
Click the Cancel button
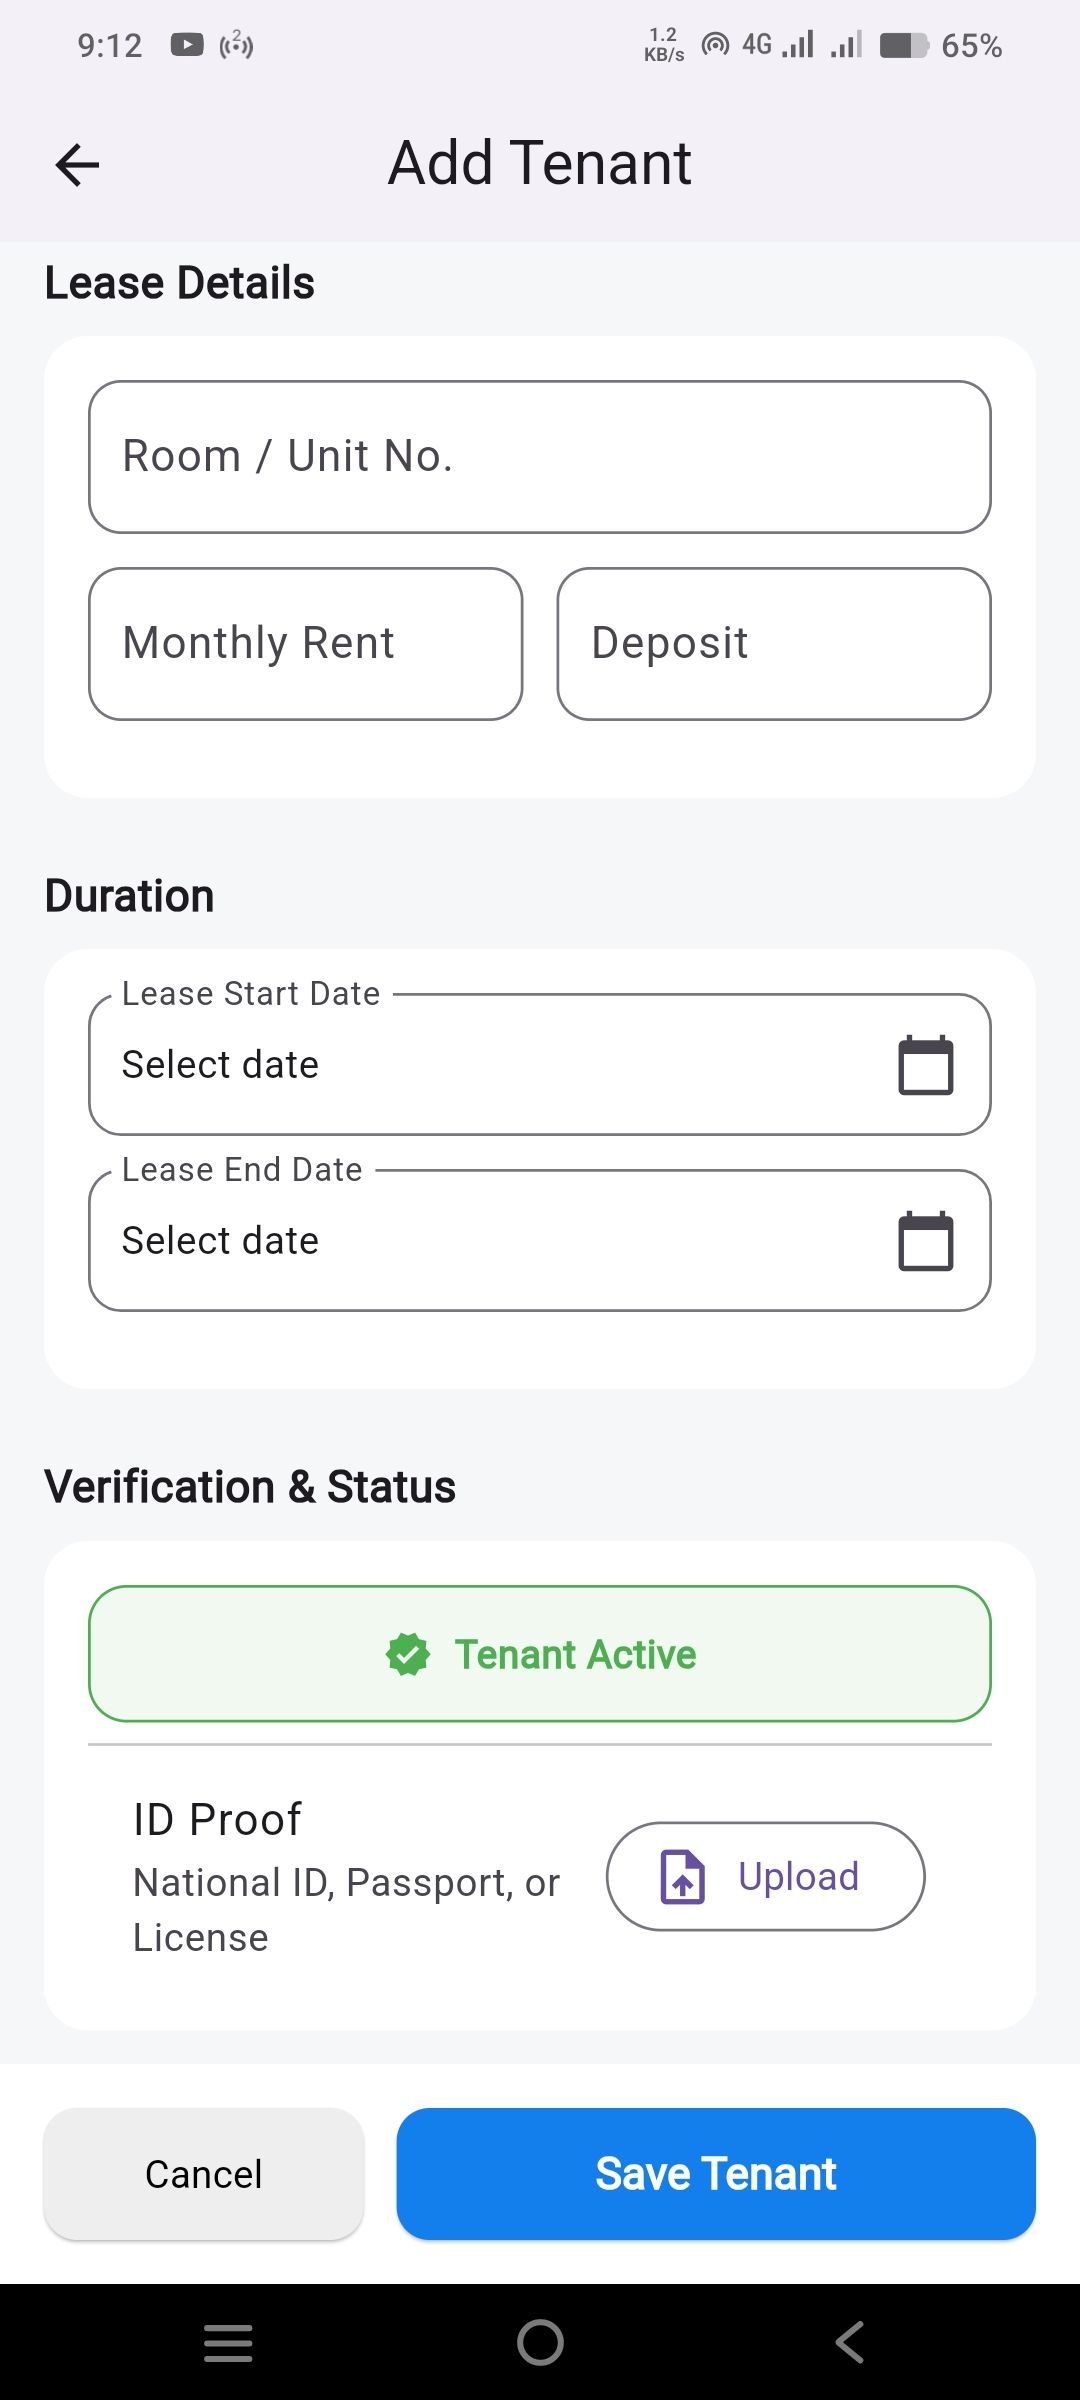[204, 2174]
